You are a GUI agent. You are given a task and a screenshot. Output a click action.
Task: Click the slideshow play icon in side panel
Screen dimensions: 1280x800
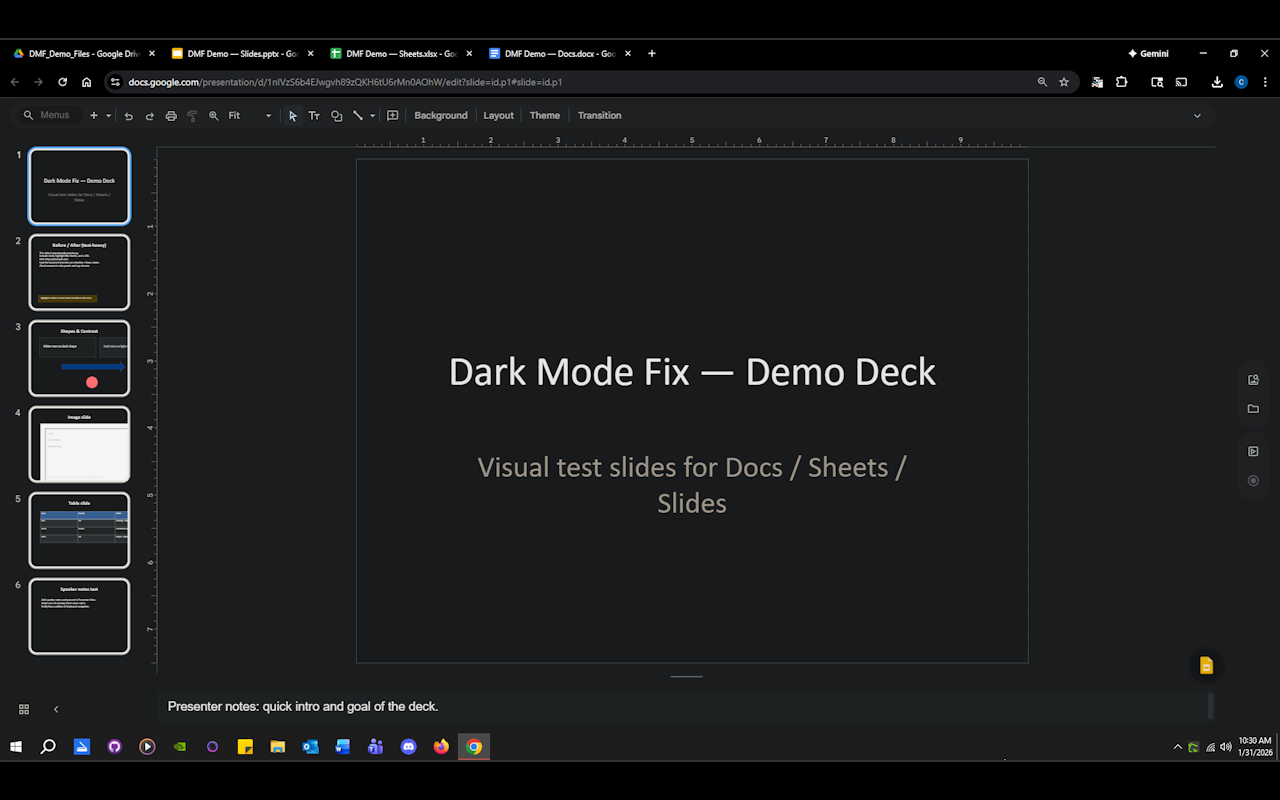pos(1253,451)
